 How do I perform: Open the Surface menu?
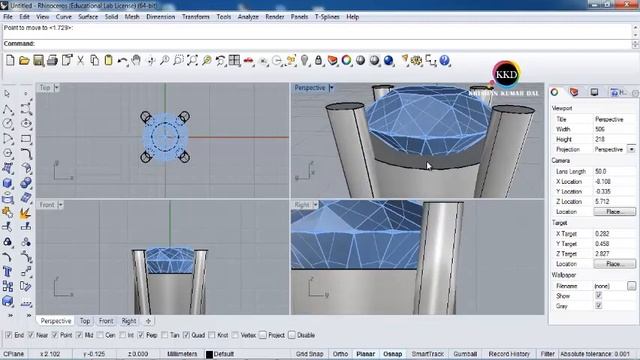point(88,17)
